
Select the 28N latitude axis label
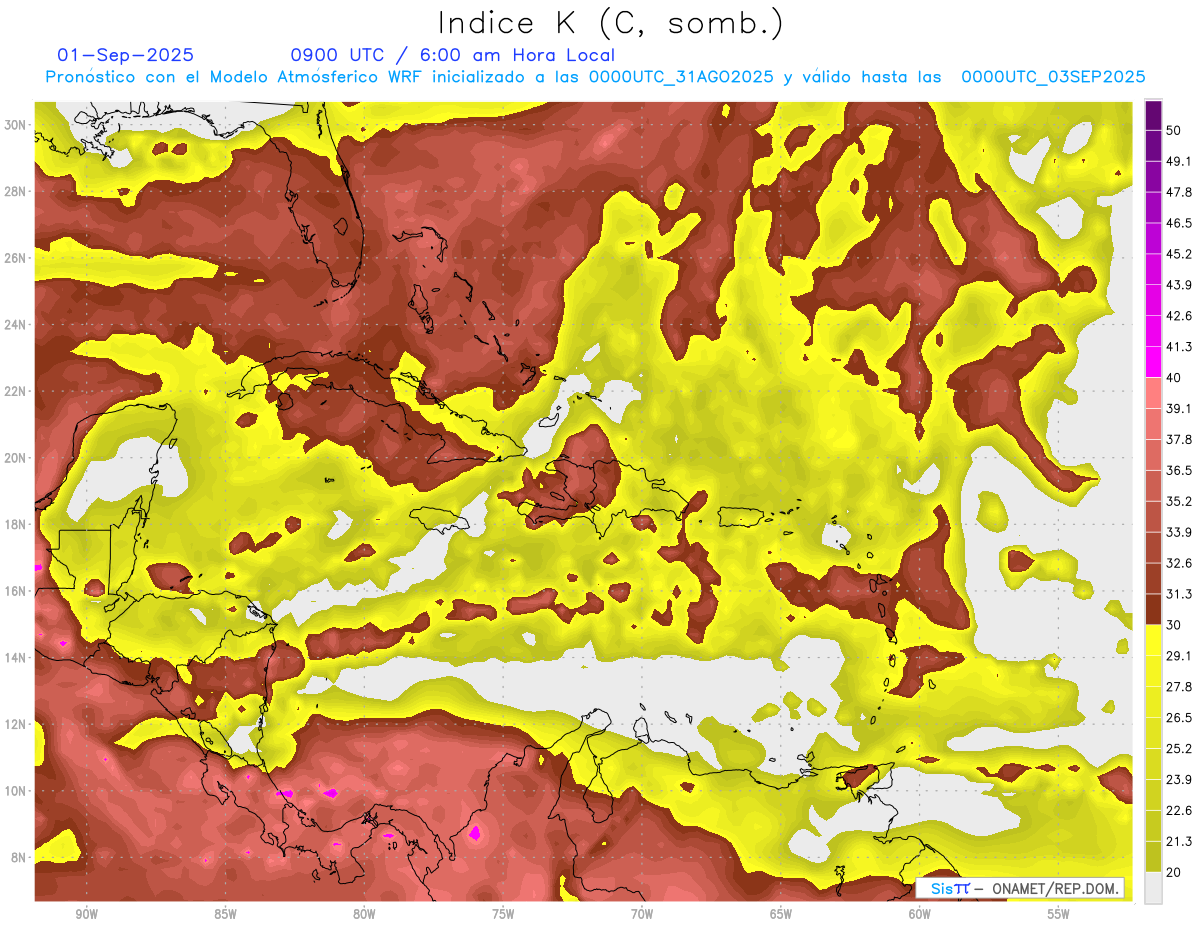click(15, 191)
